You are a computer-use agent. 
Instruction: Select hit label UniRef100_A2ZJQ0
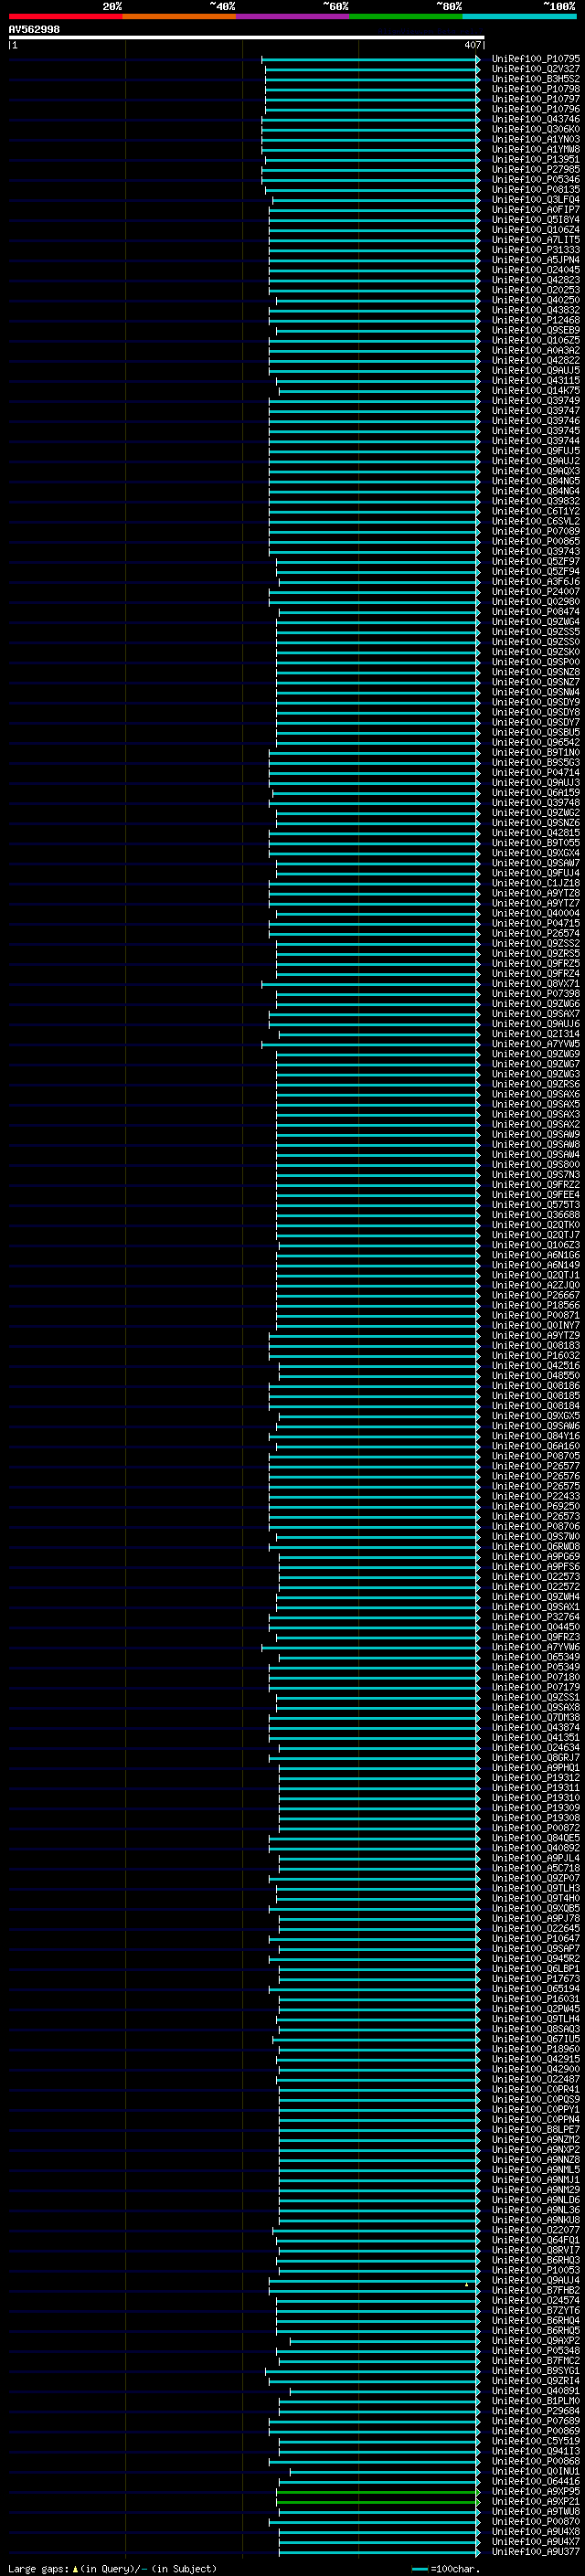coord(536,1285)
